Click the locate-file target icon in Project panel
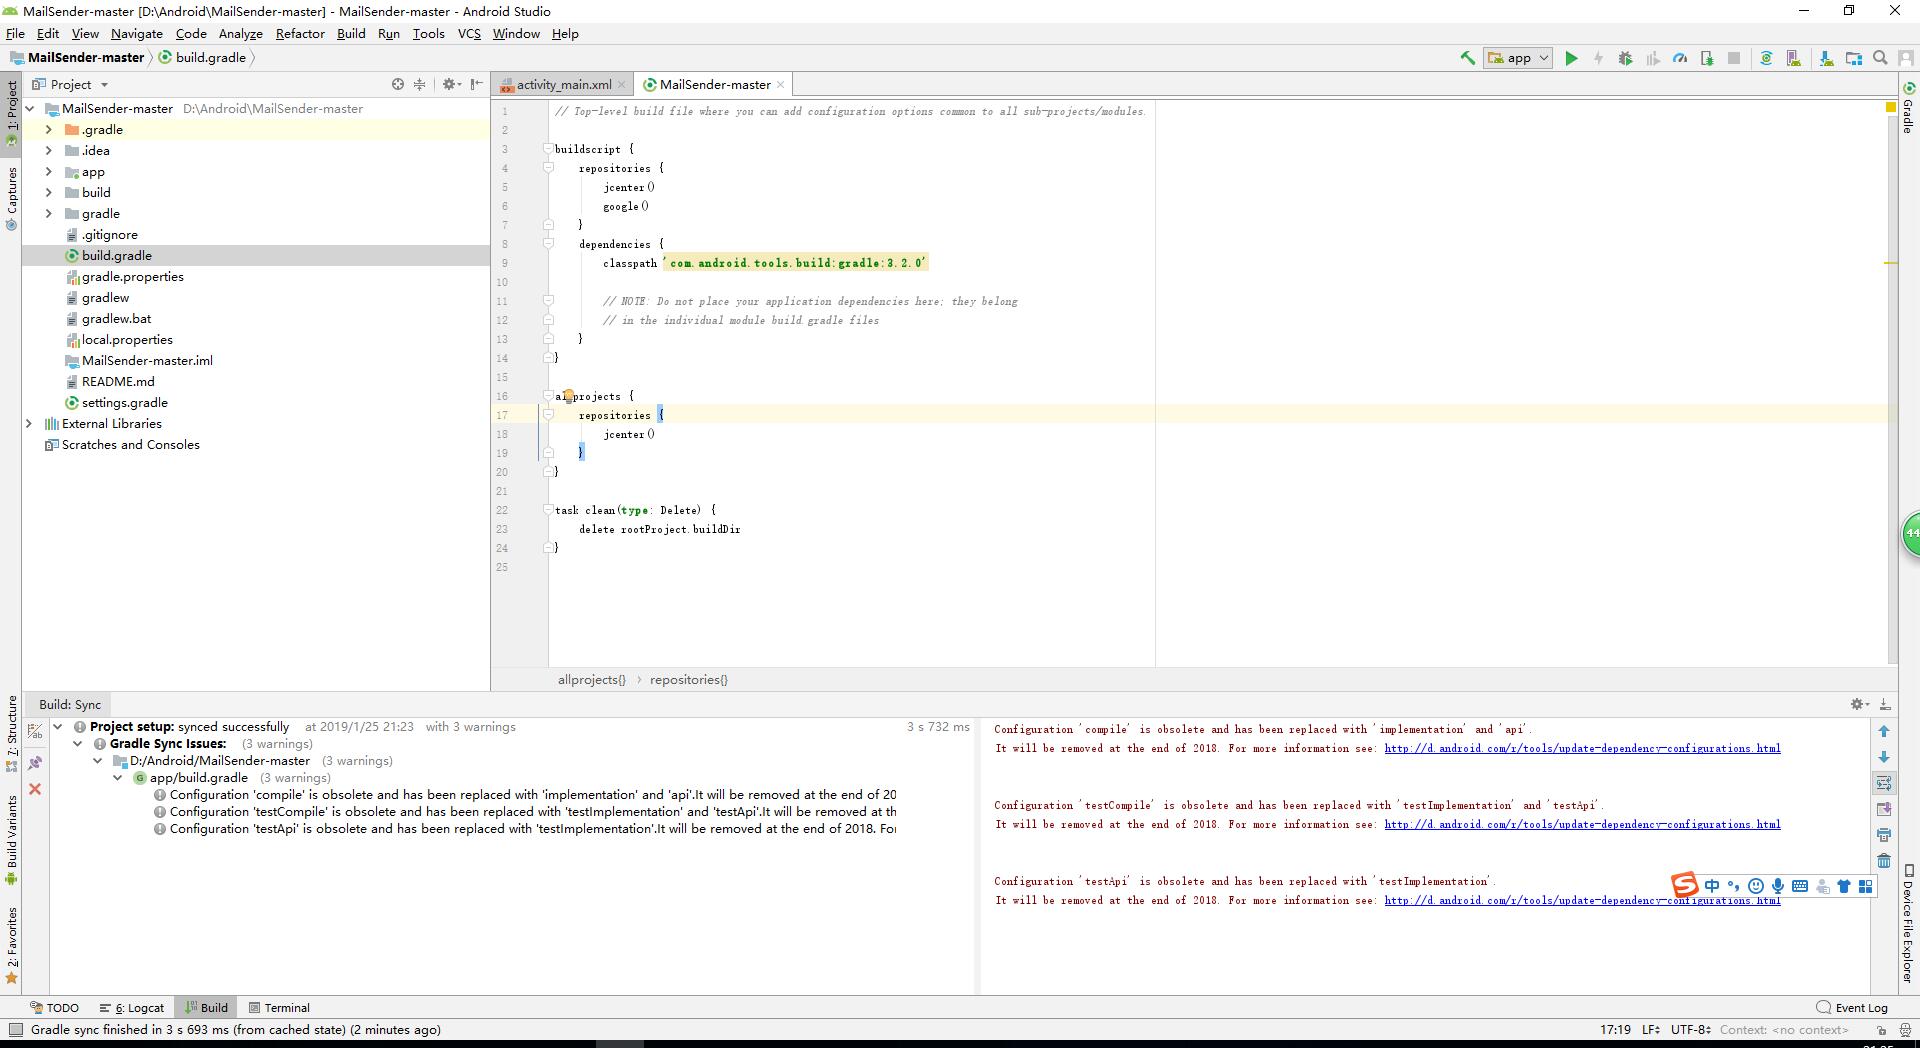The height and width of the screenshot is (1048, 1920). 398,84
